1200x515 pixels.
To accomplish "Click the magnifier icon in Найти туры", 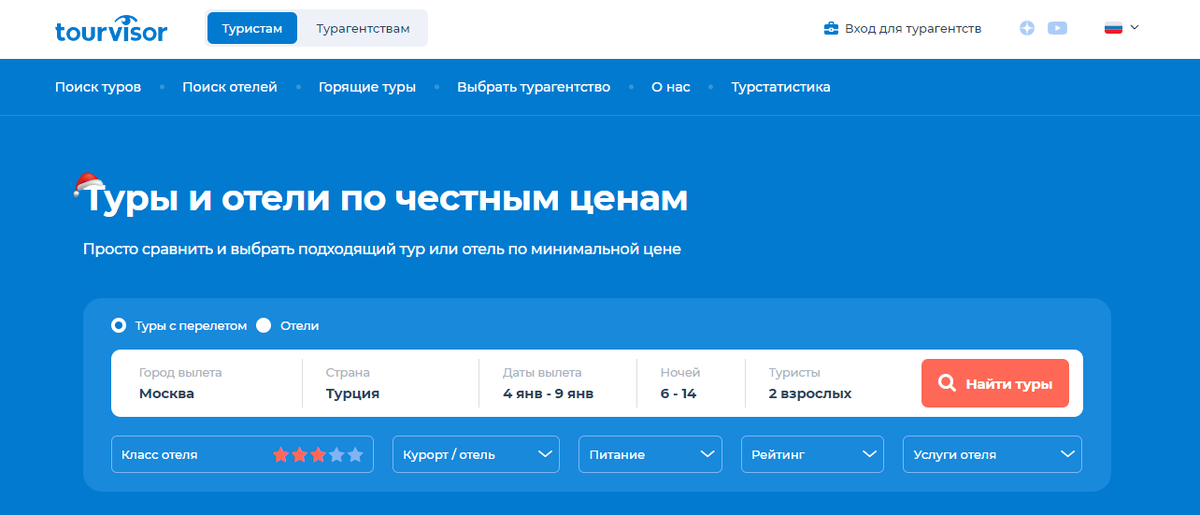I will pyautogui.click(x=946, y=383).
